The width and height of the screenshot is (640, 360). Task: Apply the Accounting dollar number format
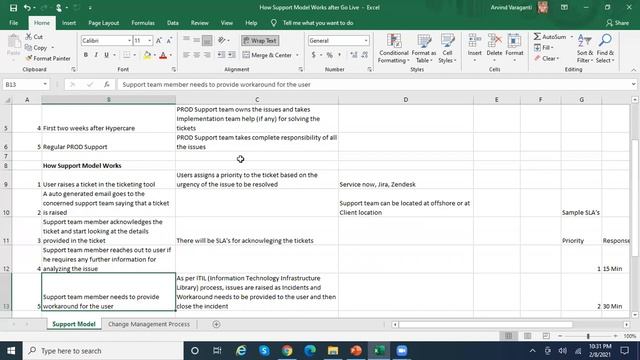pos(313,55)
